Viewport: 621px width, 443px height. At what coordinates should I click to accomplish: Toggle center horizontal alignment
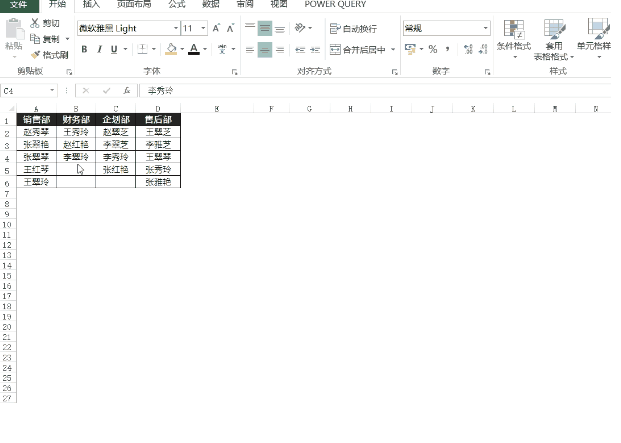click(x=265, y=50)
